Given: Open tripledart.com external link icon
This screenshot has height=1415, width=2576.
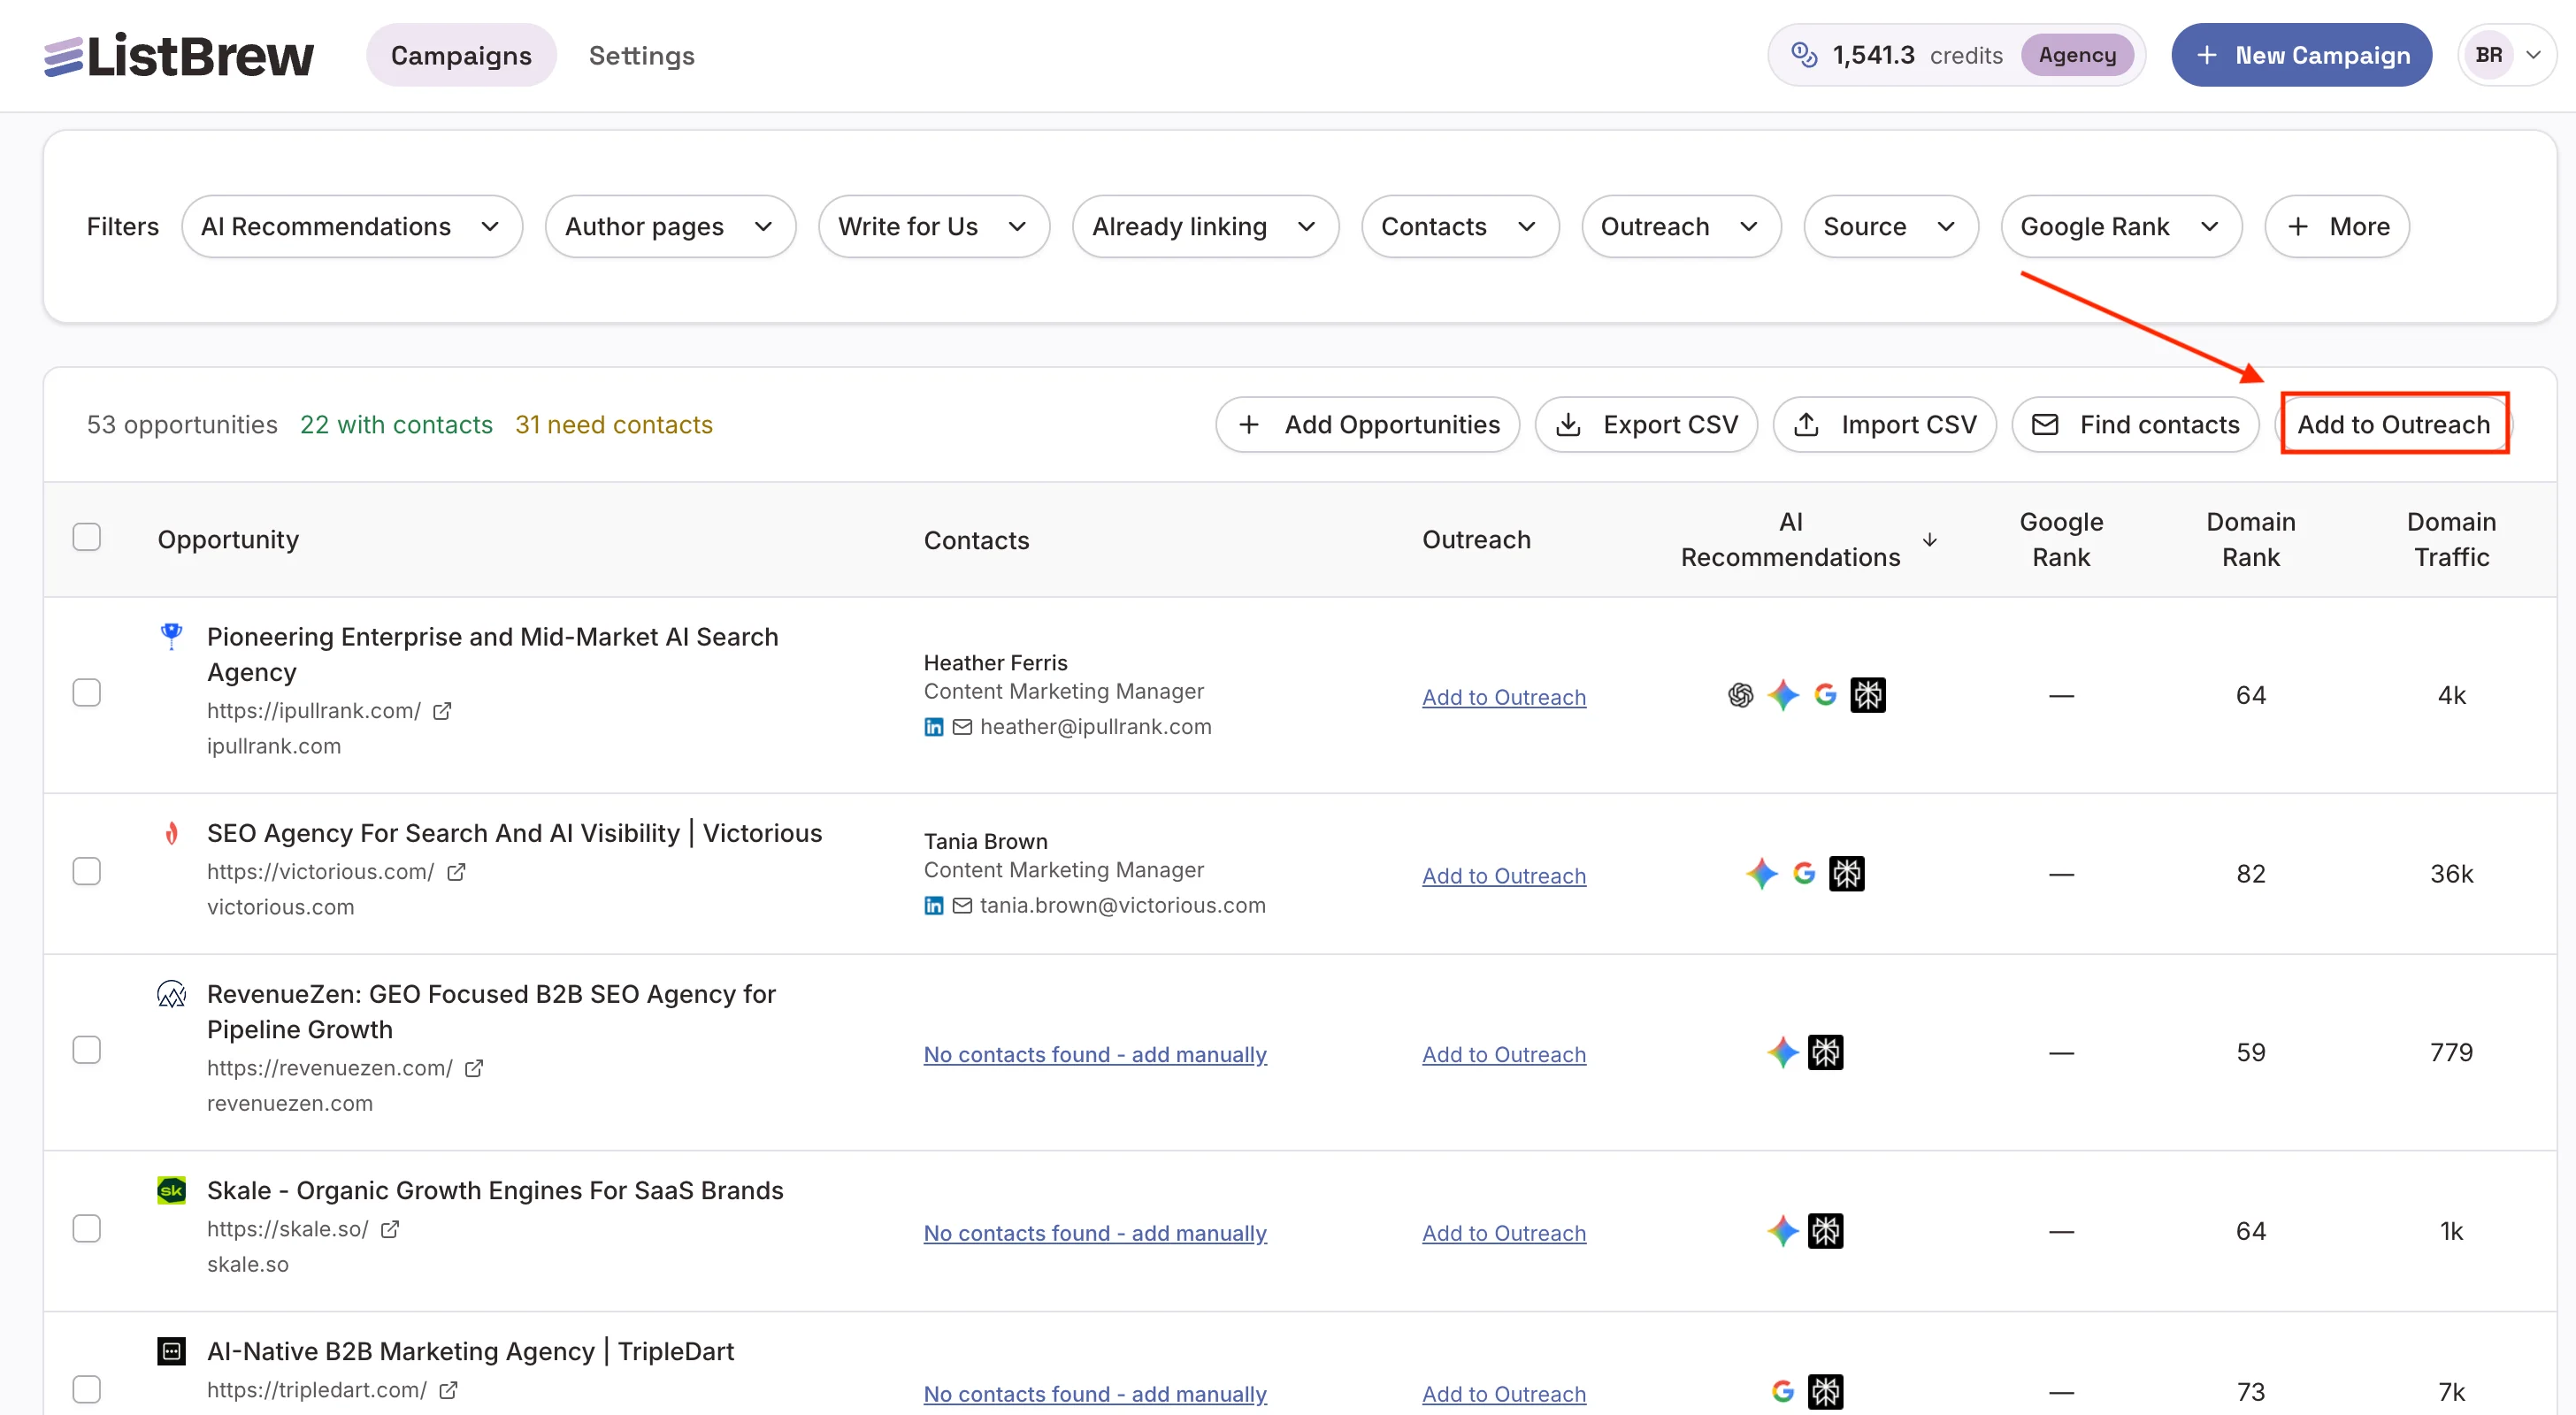Looking at the screenshot, I should pos(448,1390).
